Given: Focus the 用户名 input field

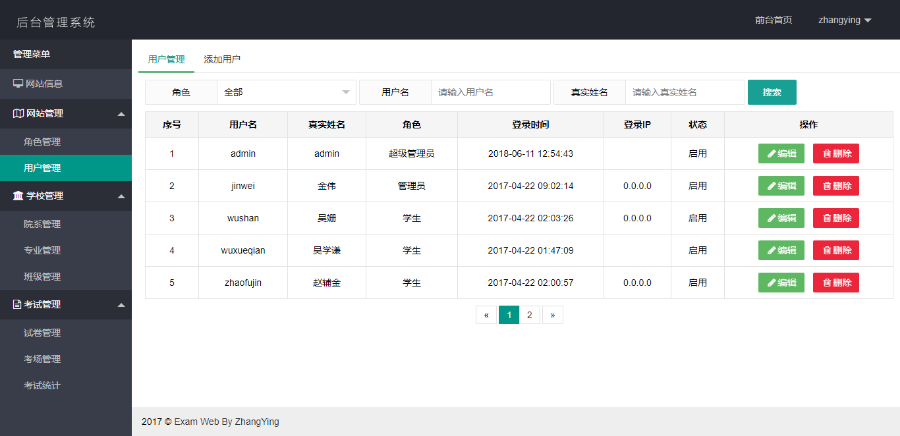Looking at the screenshot, I should coord(491,92).
